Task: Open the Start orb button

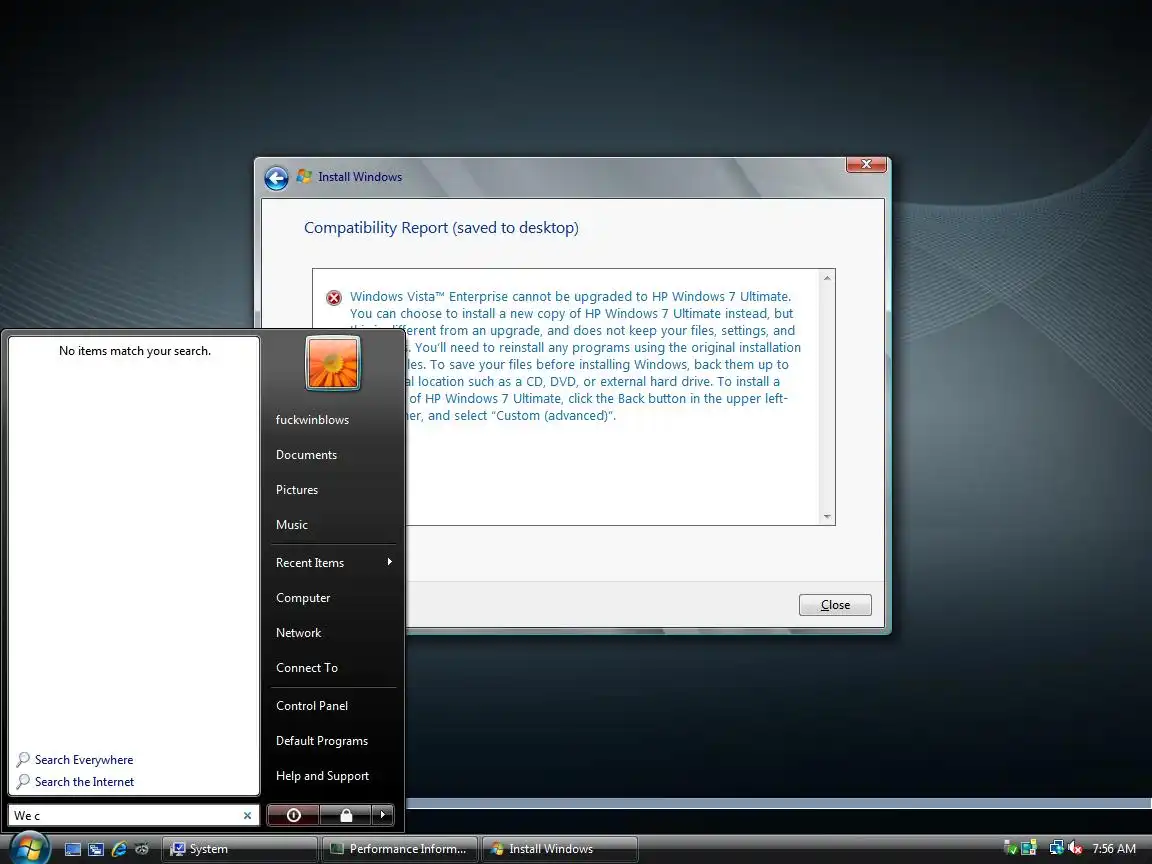Action: (x=29, y=849)
